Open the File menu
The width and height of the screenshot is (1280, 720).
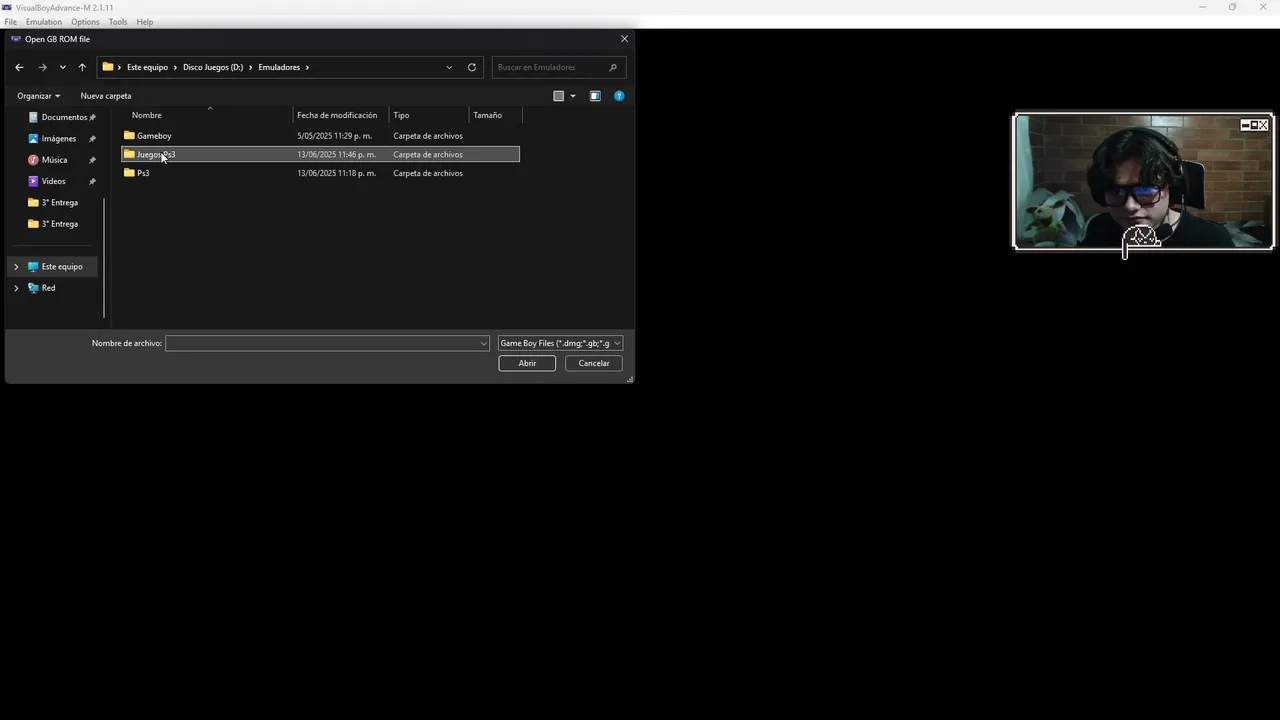(10, 22)
